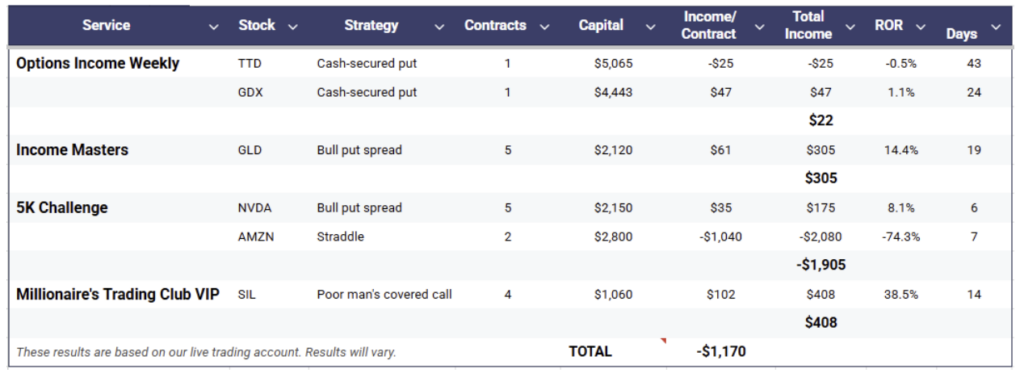Select the 5K Challenge service cell
Screen dimensions: 1024x377
click(62, 208)
